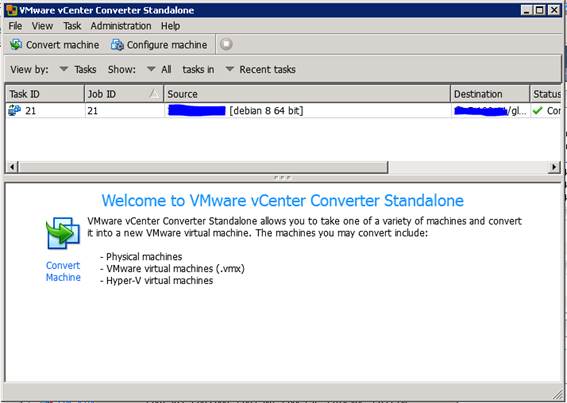Click the Hyper-V virtual machines line
The image size is (567, 403).
(x=157, y=280)
